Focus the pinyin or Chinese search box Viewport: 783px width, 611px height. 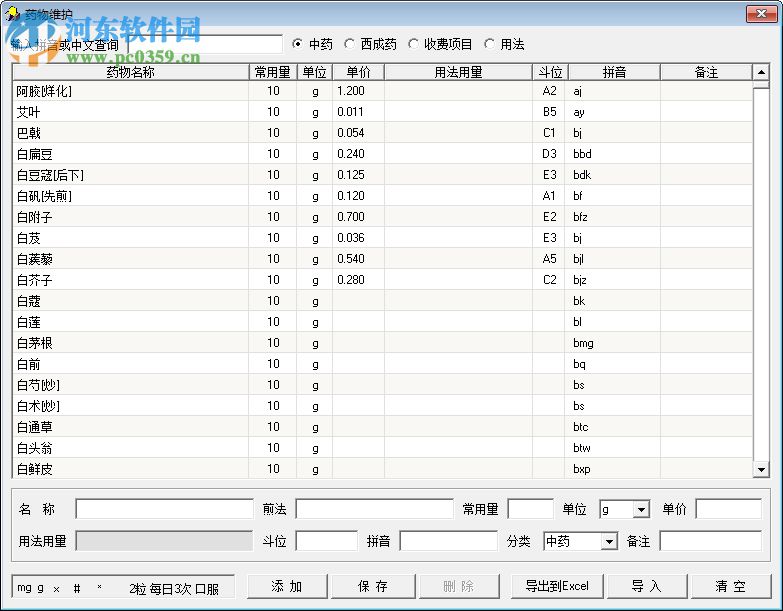click(x=205, y=44)
